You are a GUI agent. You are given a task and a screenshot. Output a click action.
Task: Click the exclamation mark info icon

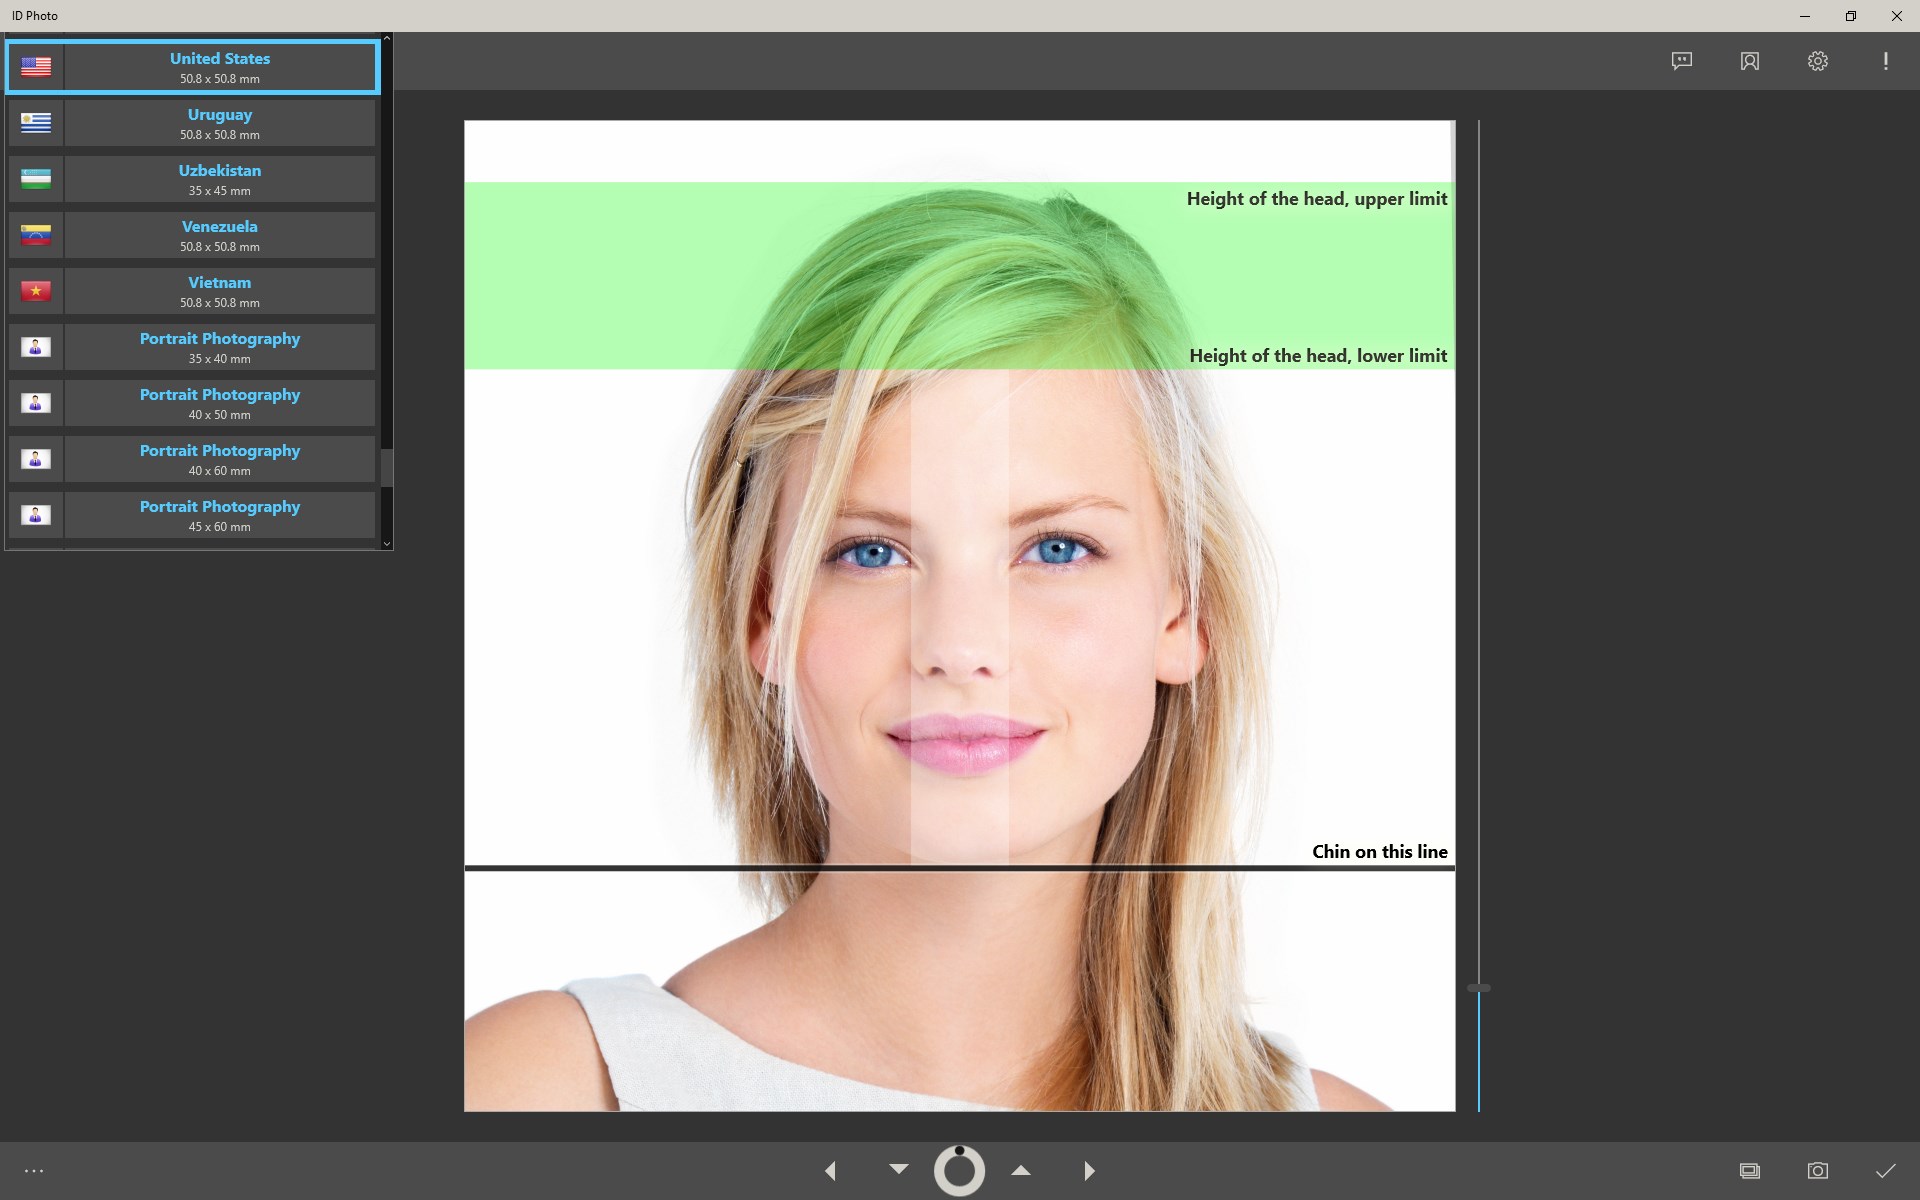(x=1885, y=61)
